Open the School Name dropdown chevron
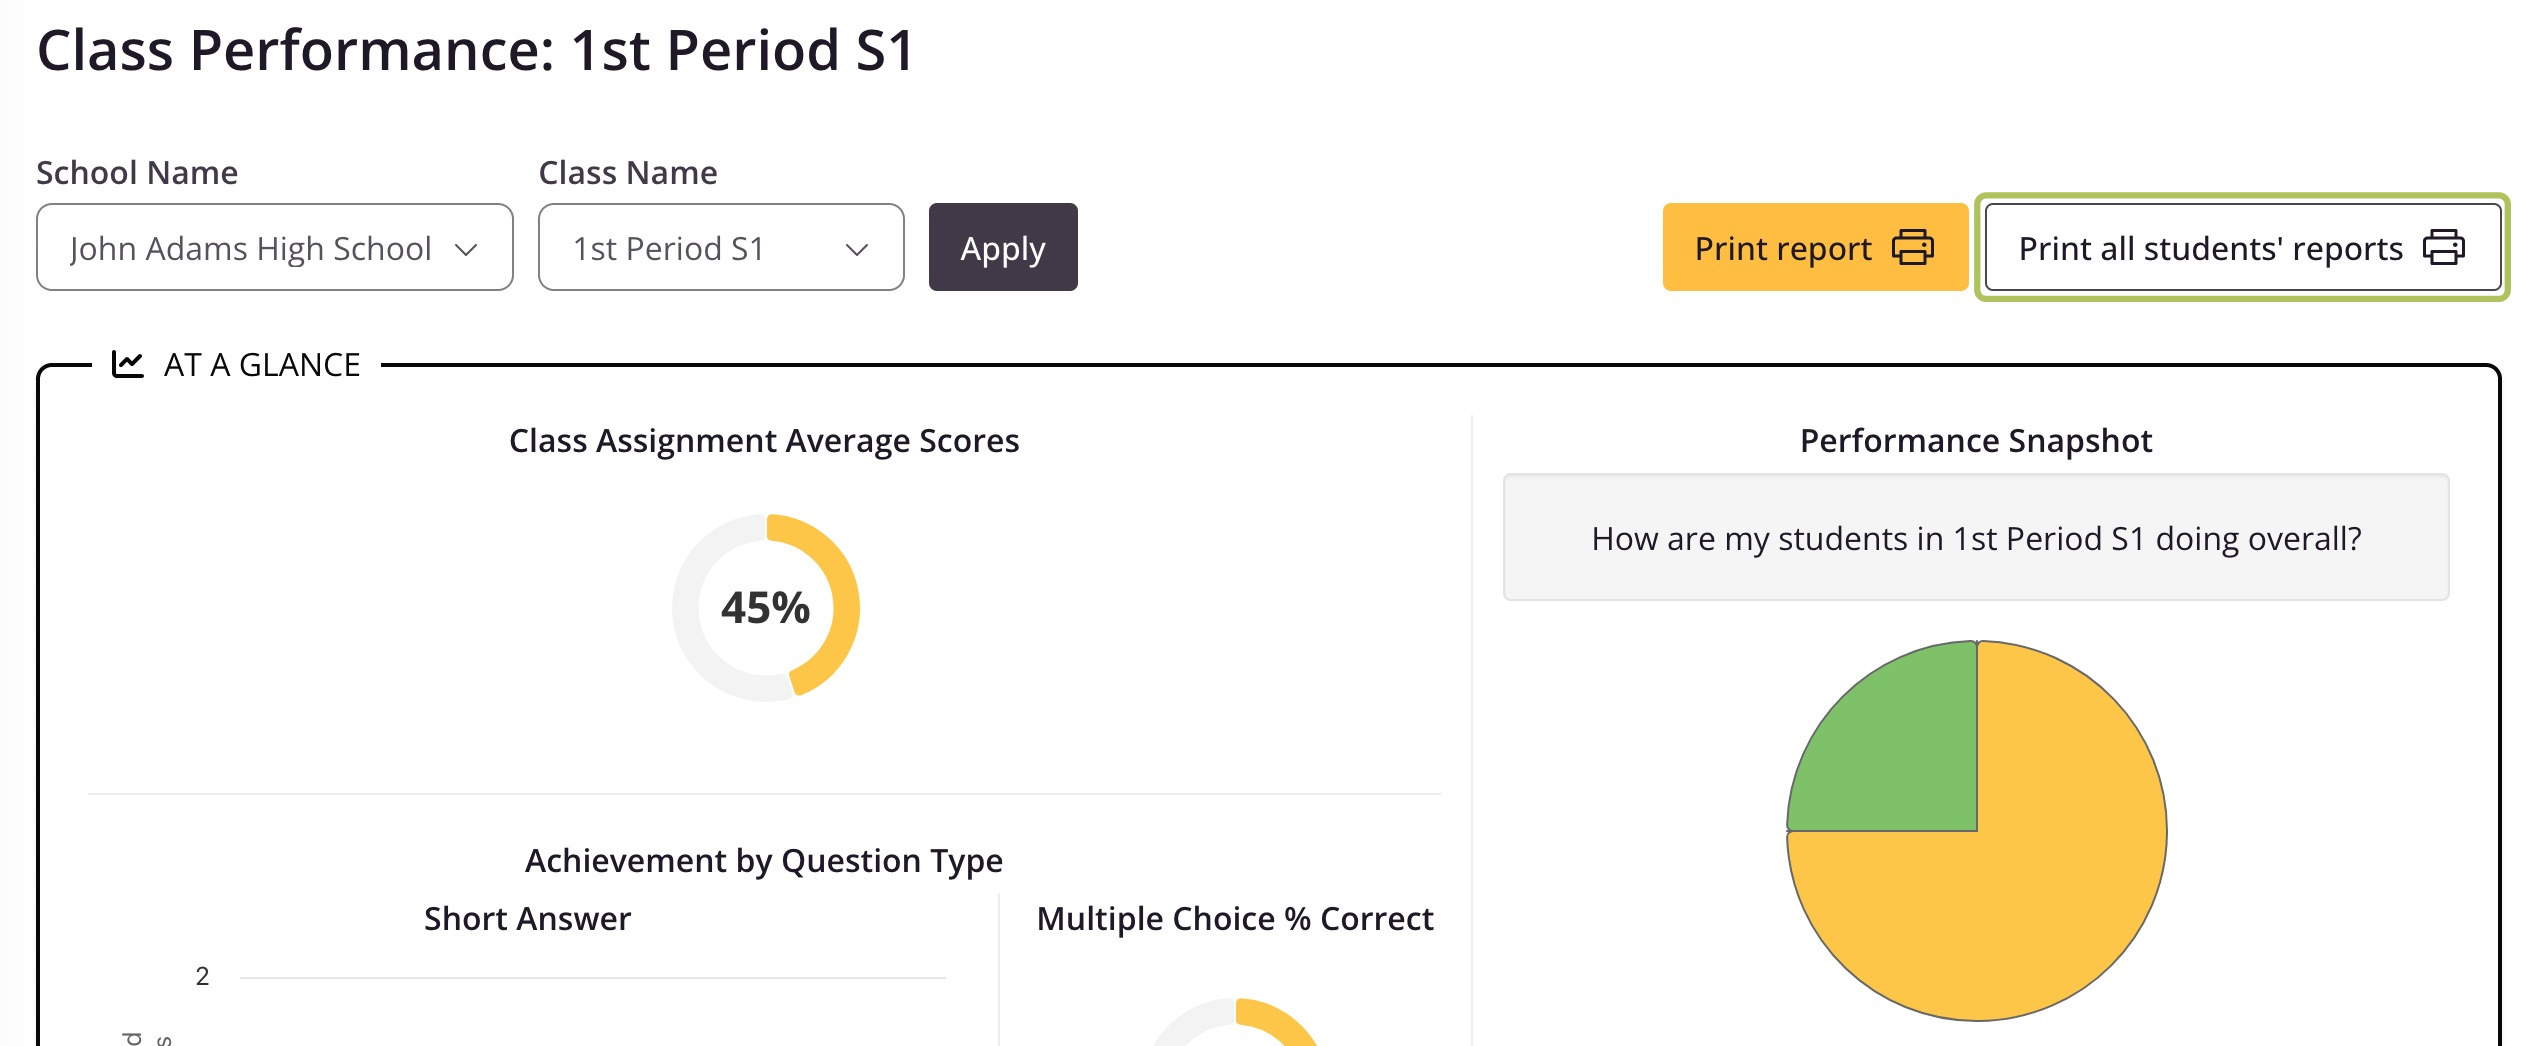The image size is (2530, 1046). tap(466, 249)
